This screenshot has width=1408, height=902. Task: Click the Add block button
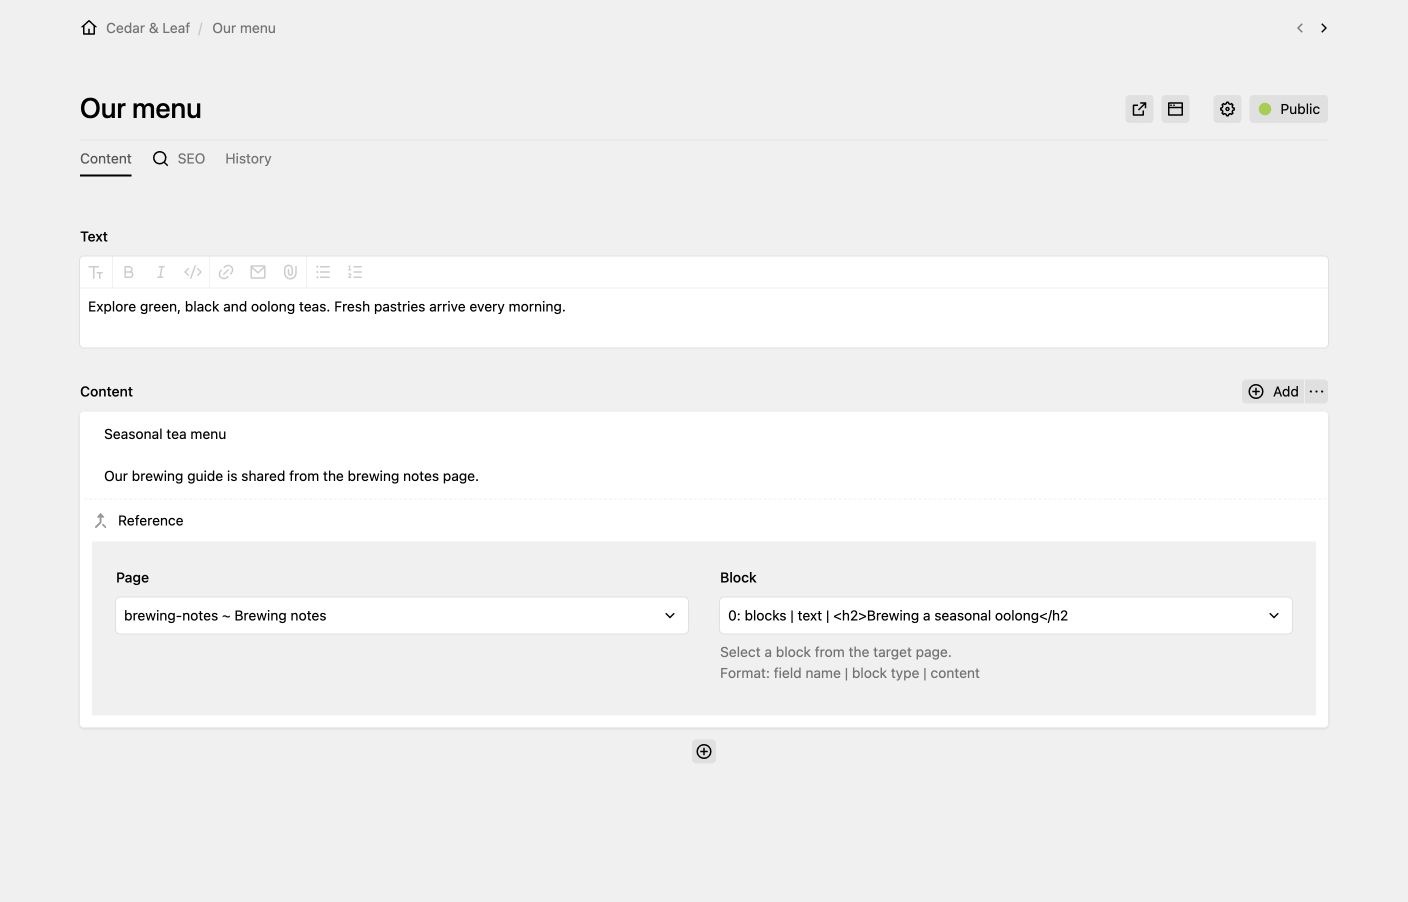[x=1273, y=392]
